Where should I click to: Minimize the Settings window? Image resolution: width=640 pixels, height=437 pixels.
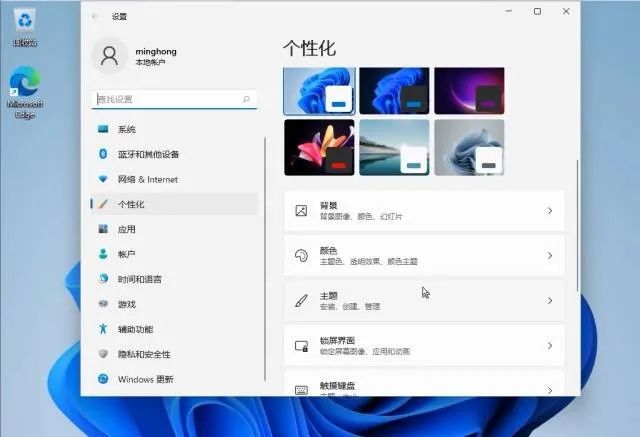point(509,11)
